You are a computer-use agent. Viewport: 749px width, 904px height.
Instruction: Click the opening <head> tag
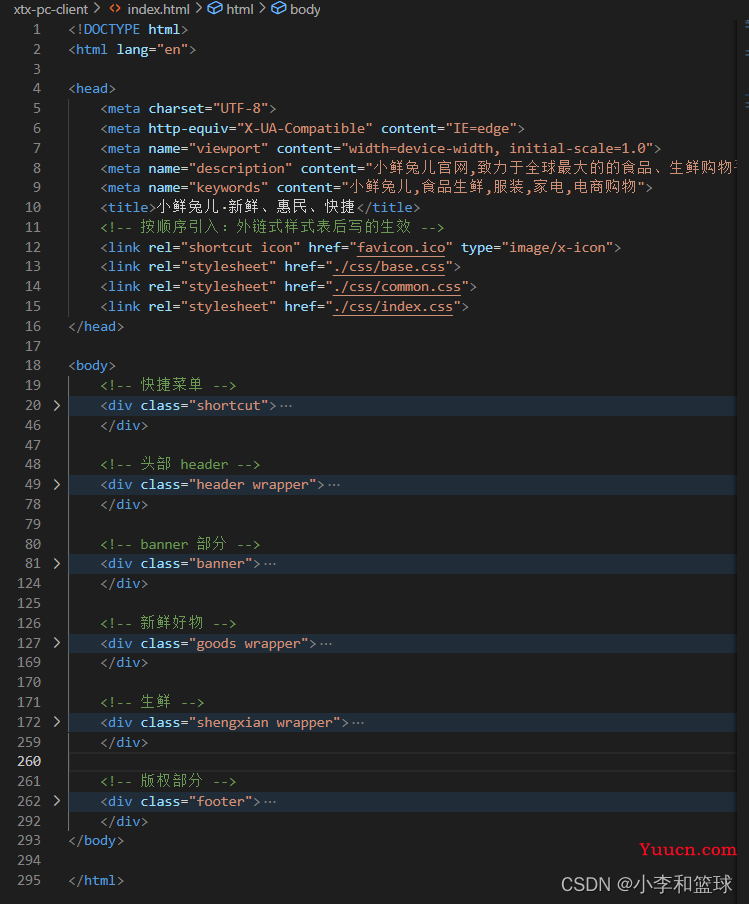92,89
